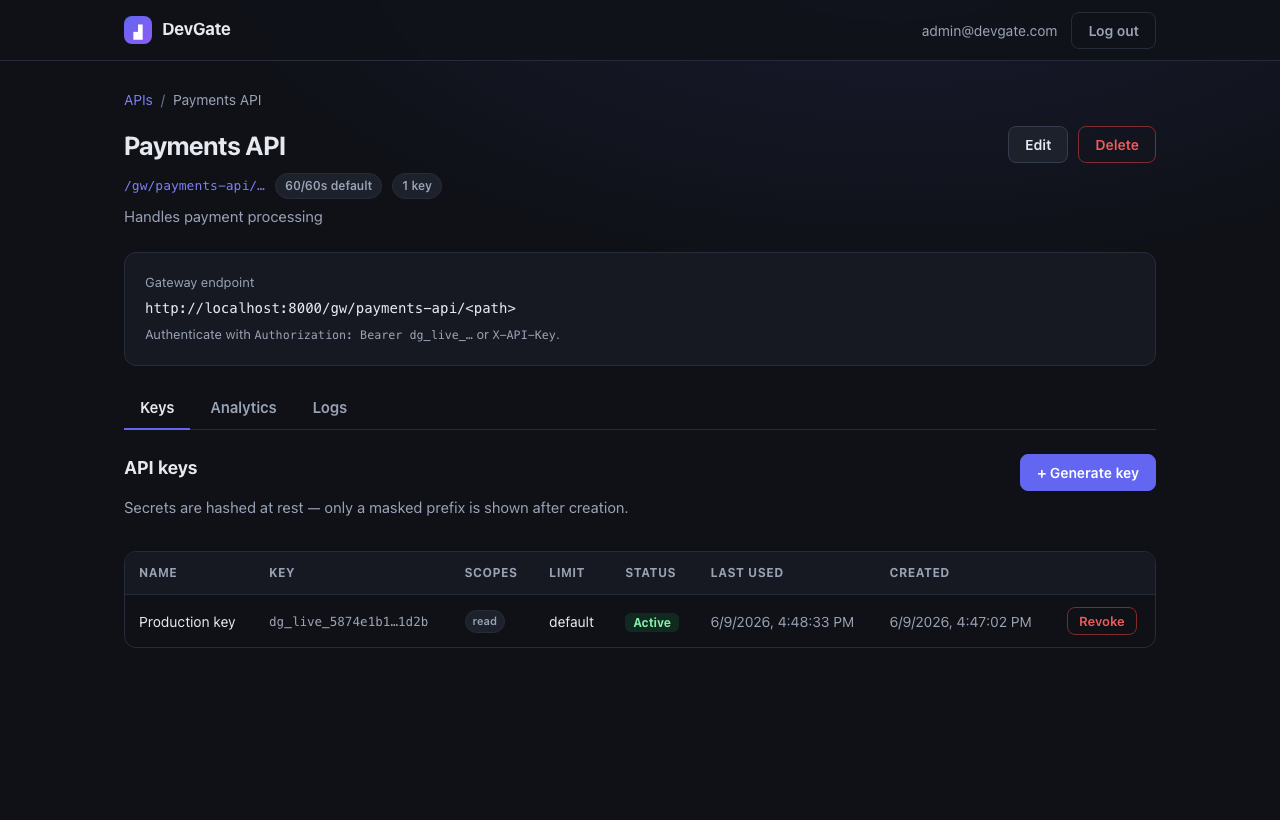Click the SCOPES column header
This screenshot has width=1280, height=820.
pyautogui.click(x=491, y=573)
